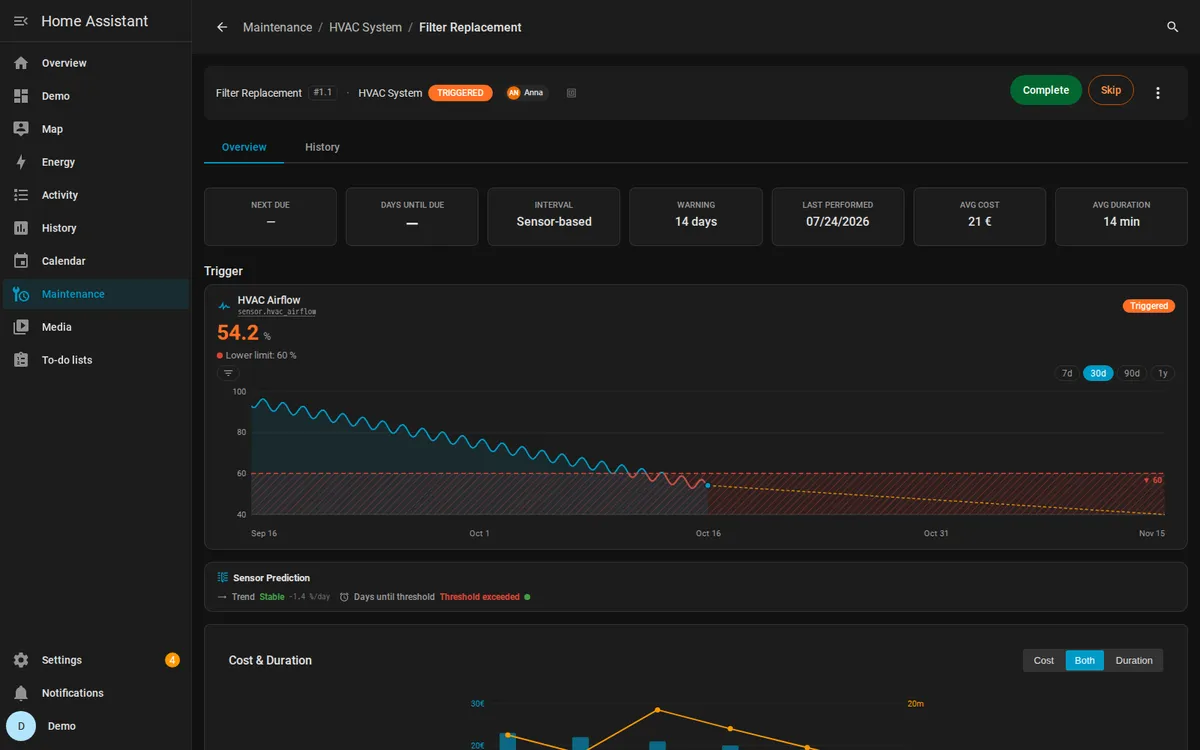Open search with the magnifier icon
The image size is (1200, 750).
[x=1173, y=28]
